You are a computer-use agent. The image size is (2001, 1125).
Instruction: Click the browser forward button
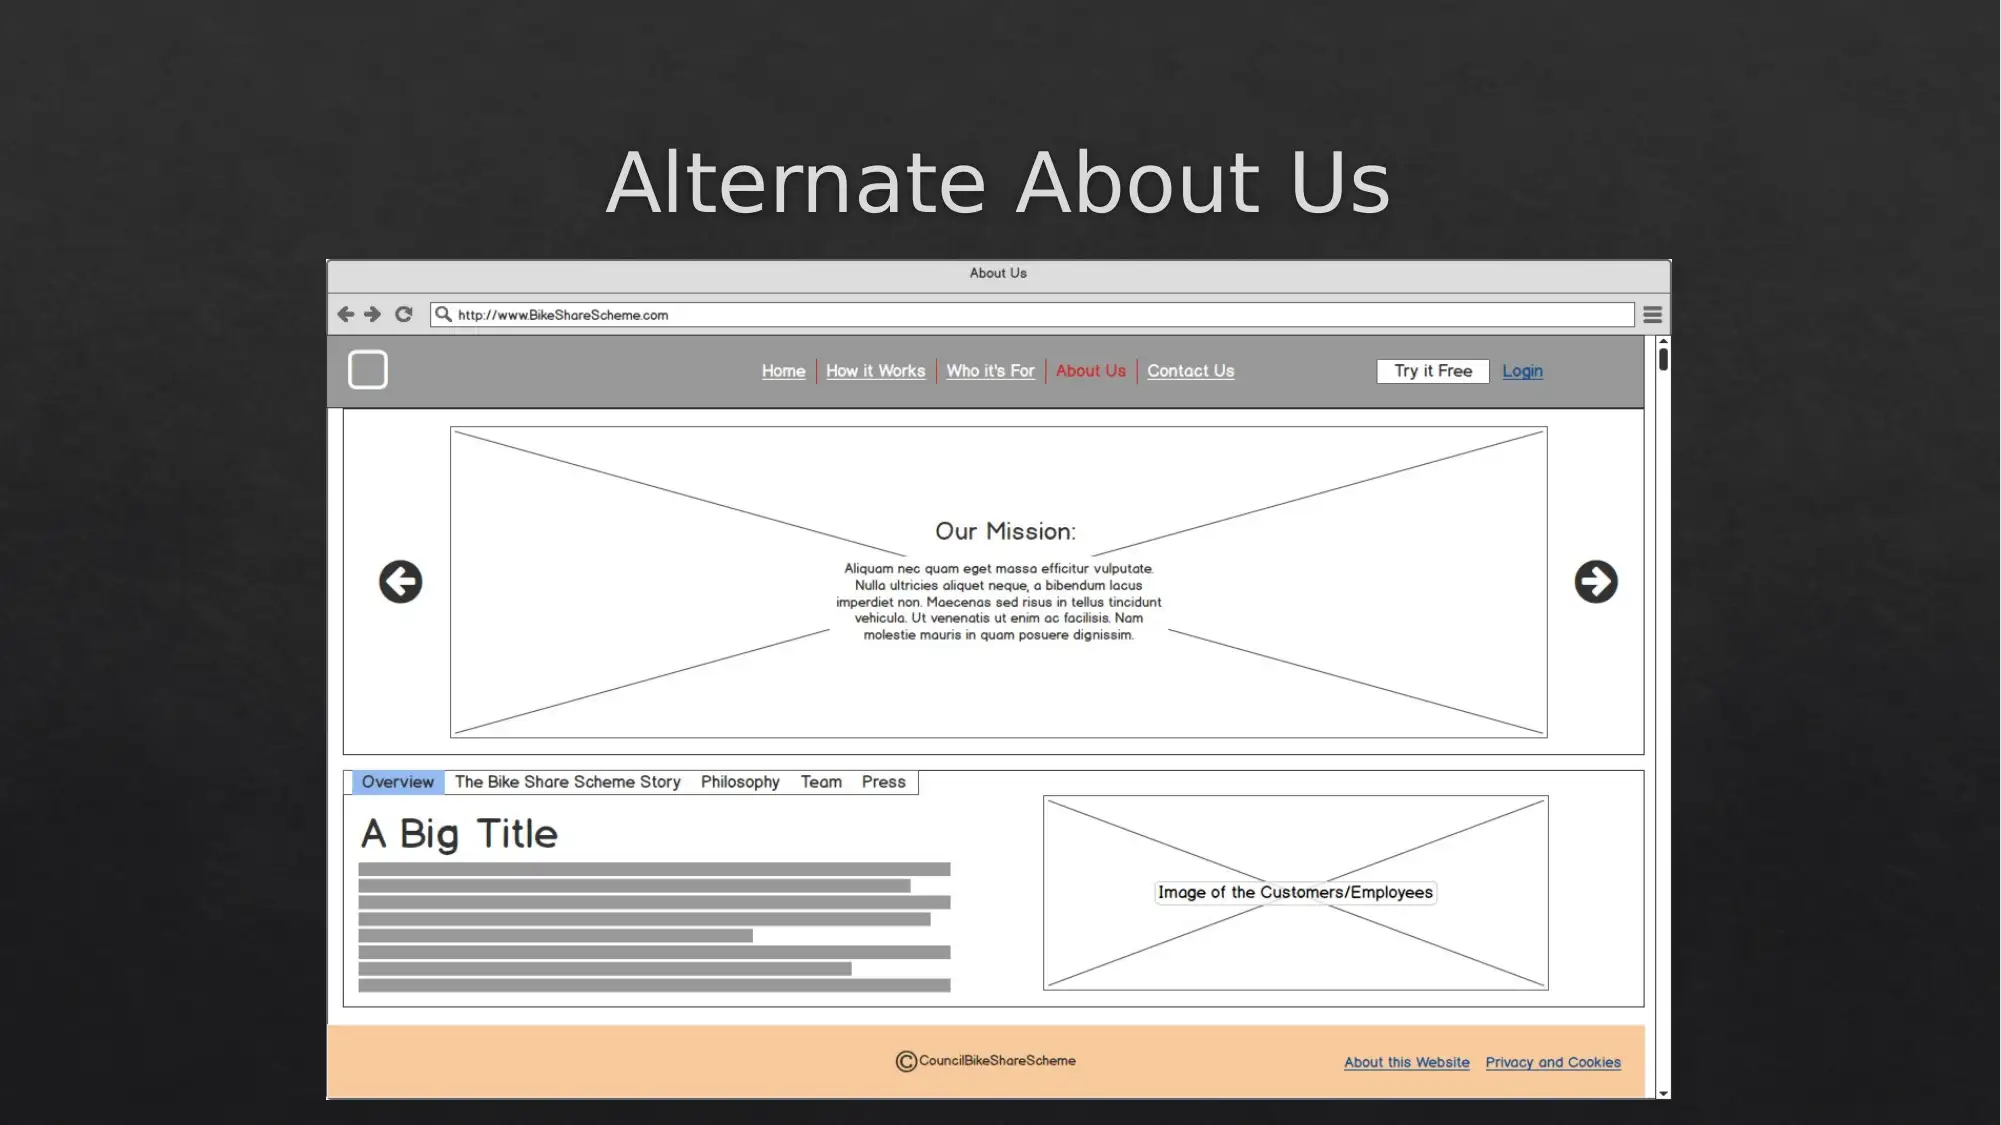[x=370, y=313]
